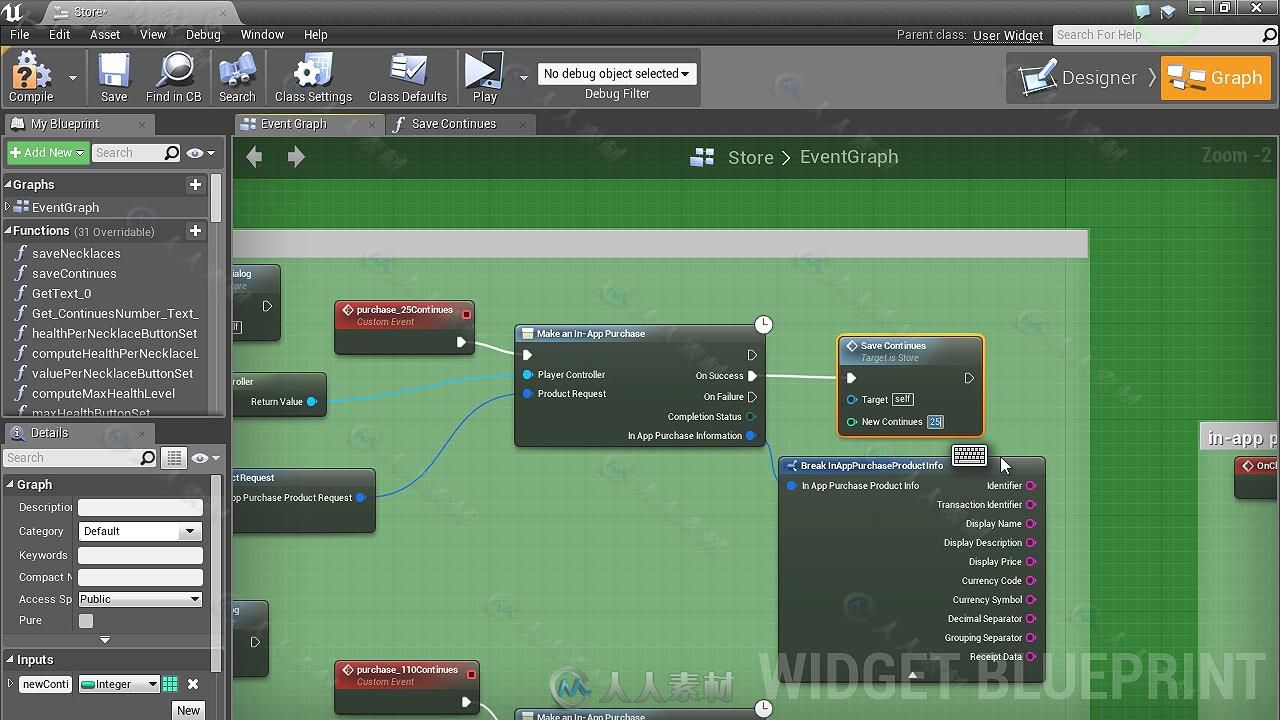The image size is (1280, 720).
Task: Click Description input field
Action: pos(140,507)
